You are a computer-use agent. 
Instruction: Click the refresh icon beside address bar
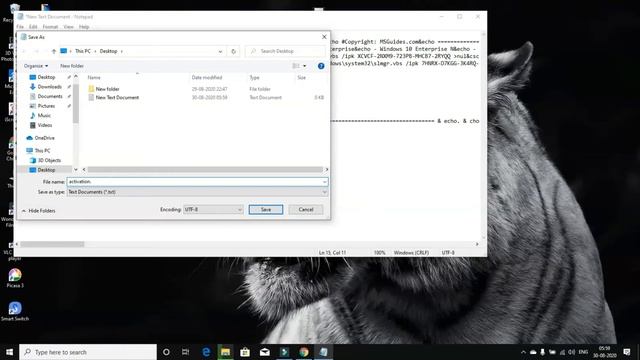click(x=233, y=51)
